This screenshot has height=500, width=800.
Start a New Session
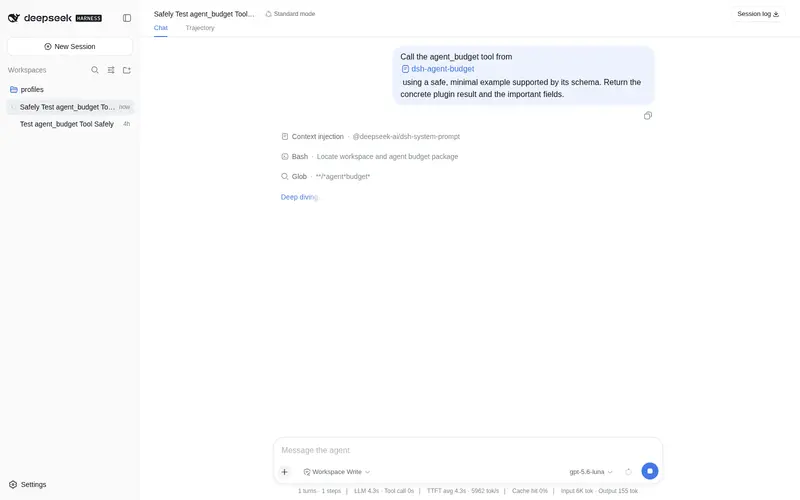click(x=70, y=46)
